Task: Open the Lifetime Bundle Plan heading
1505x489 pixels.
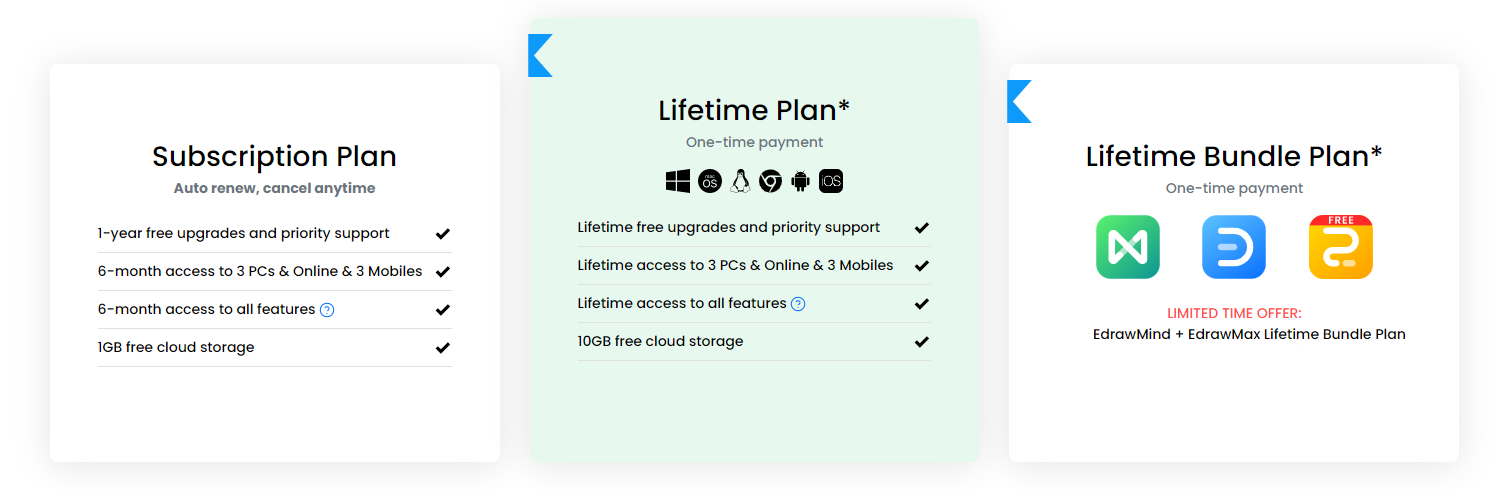Action: [x=1234, y=157]
